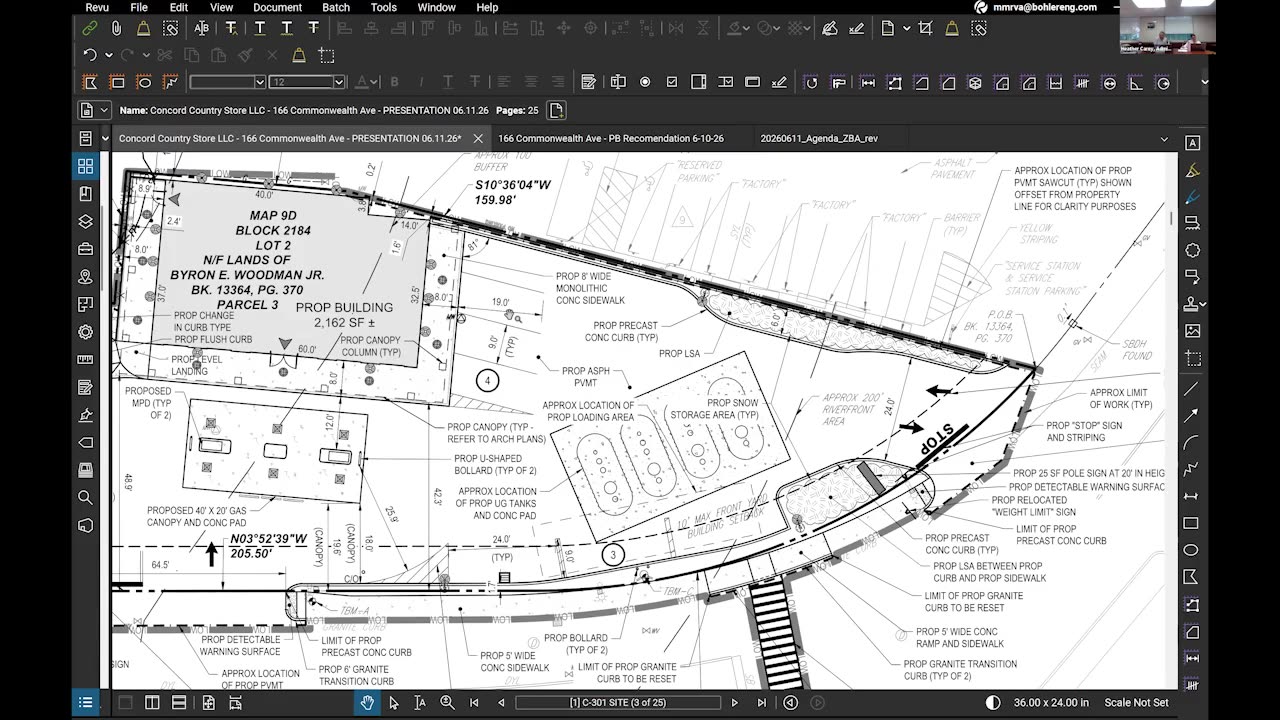Viewport: 1280px width, 720px height.
Task: Go to the next page
Action: tap(735, 703)
